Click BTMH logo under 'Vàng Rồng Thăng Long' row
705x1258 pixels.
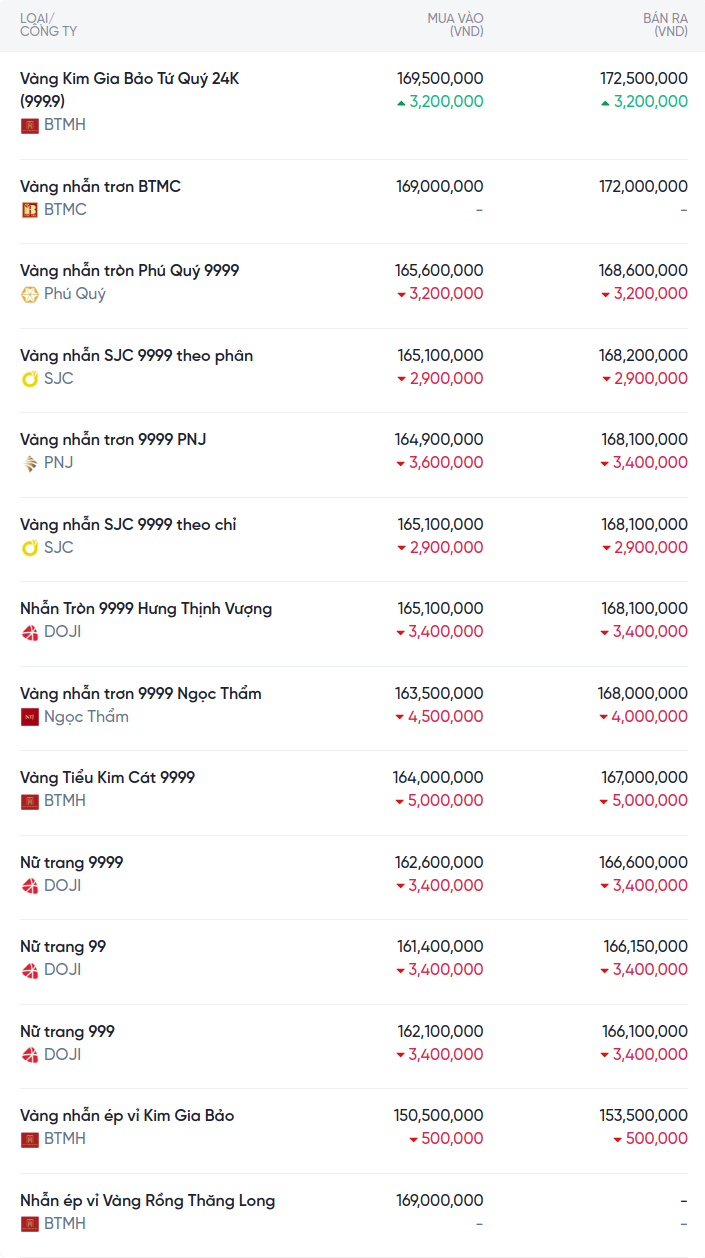pos(30,1224)
